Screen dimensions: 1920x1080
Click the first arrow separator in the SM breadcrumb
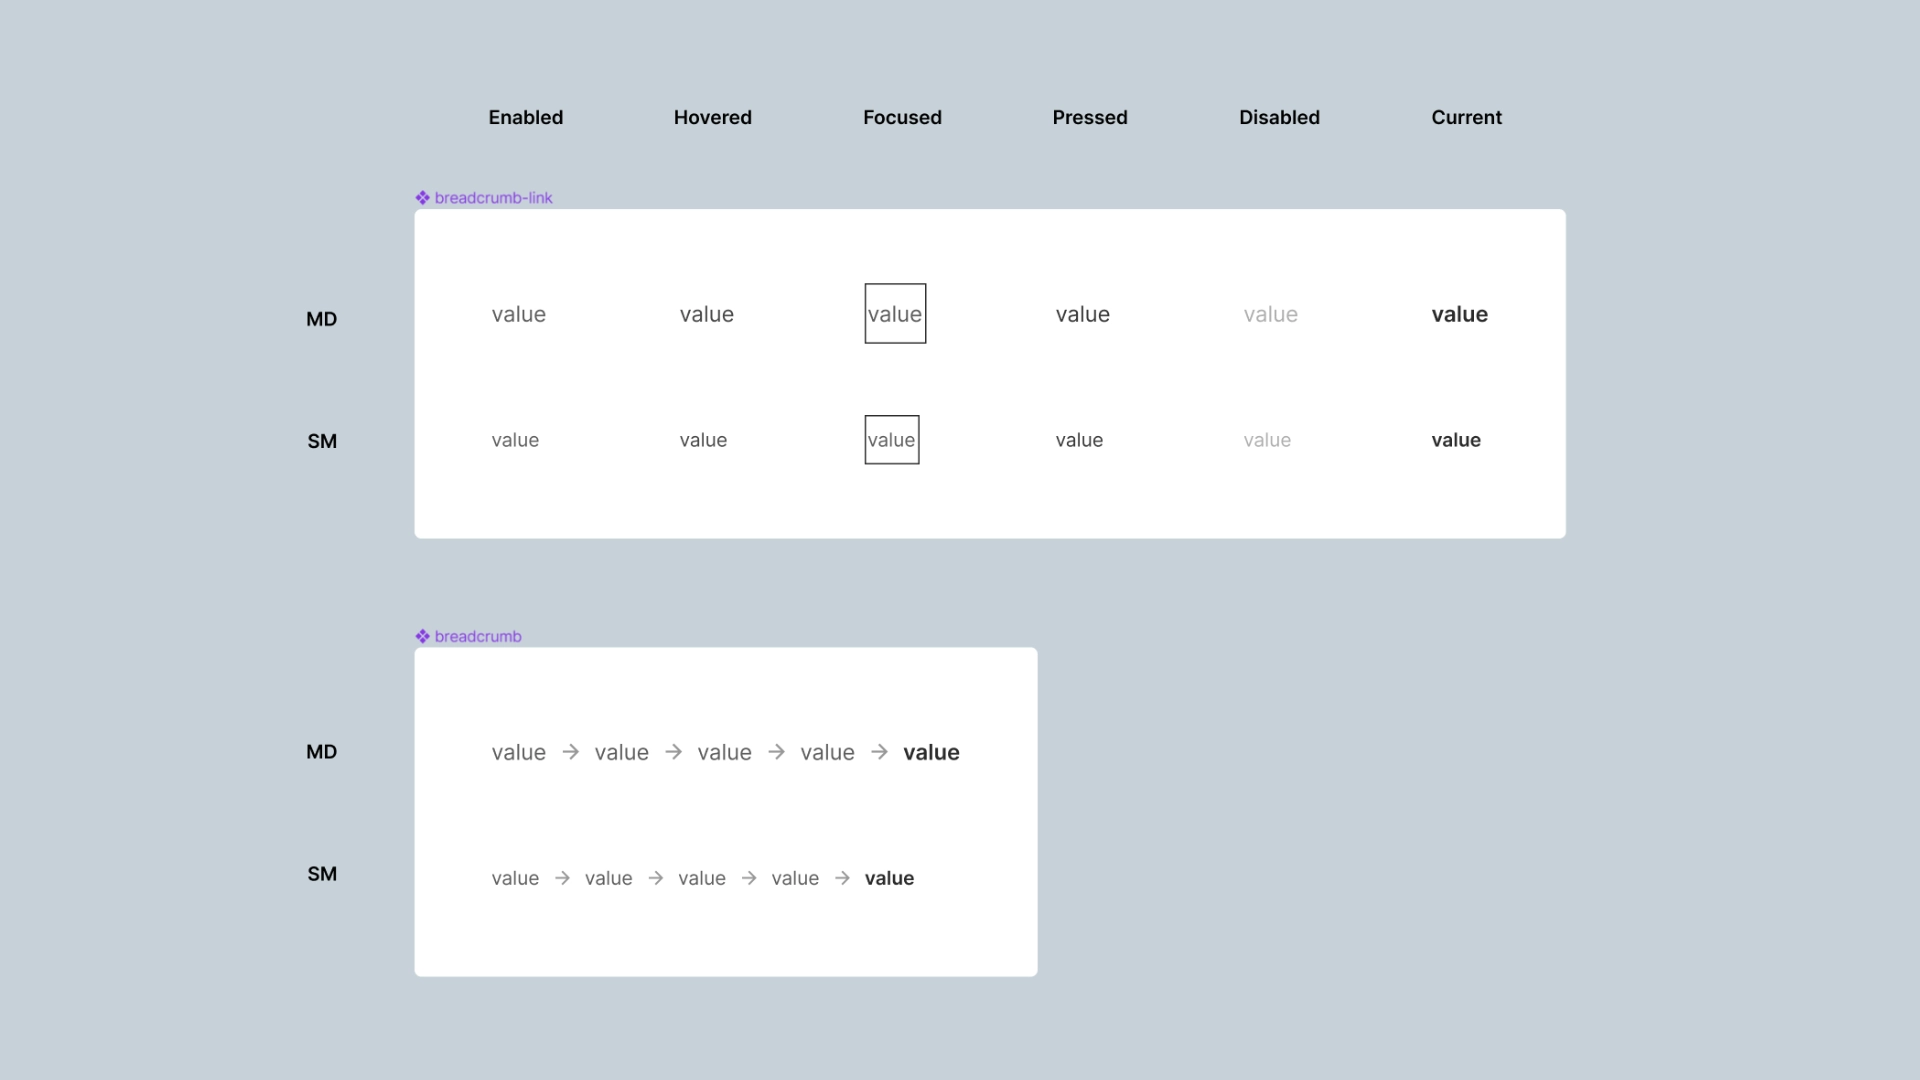[x=562, y=878]
